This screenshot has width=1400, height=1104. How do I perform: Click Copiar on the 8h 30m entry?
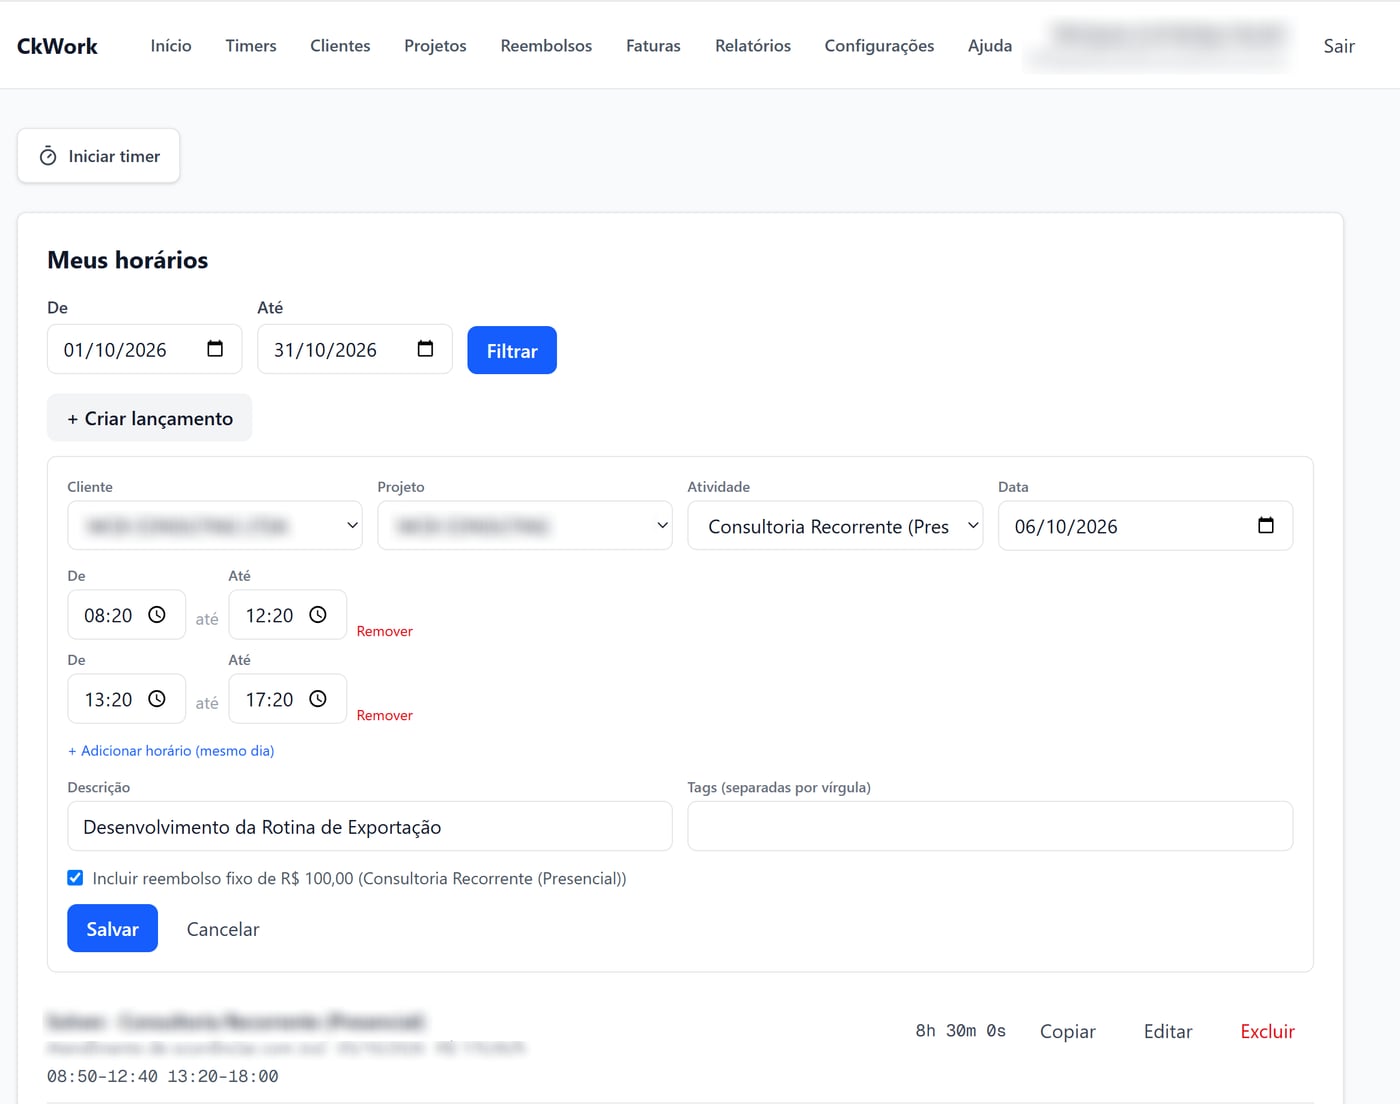[1068, 1031]
